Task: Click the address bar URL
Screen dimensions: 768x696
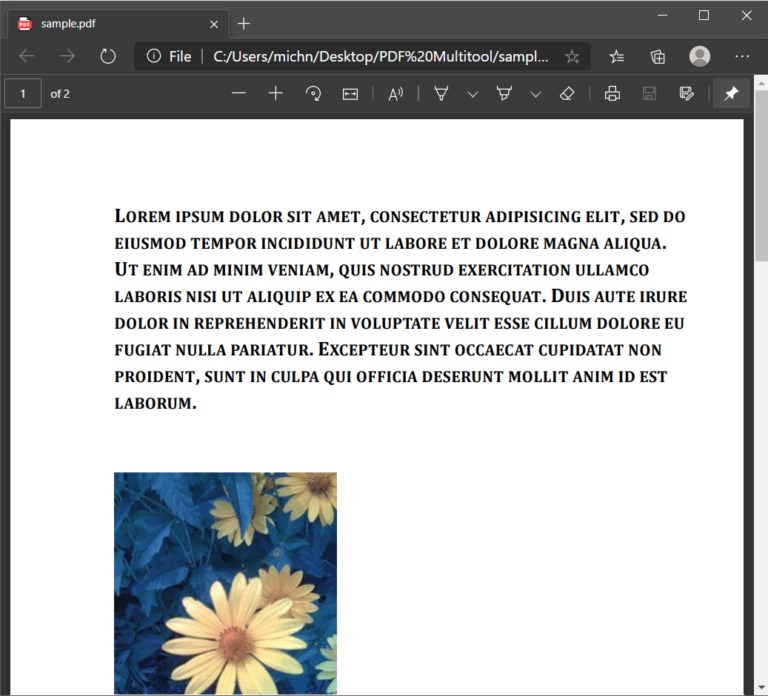Action: coord(381,56)
